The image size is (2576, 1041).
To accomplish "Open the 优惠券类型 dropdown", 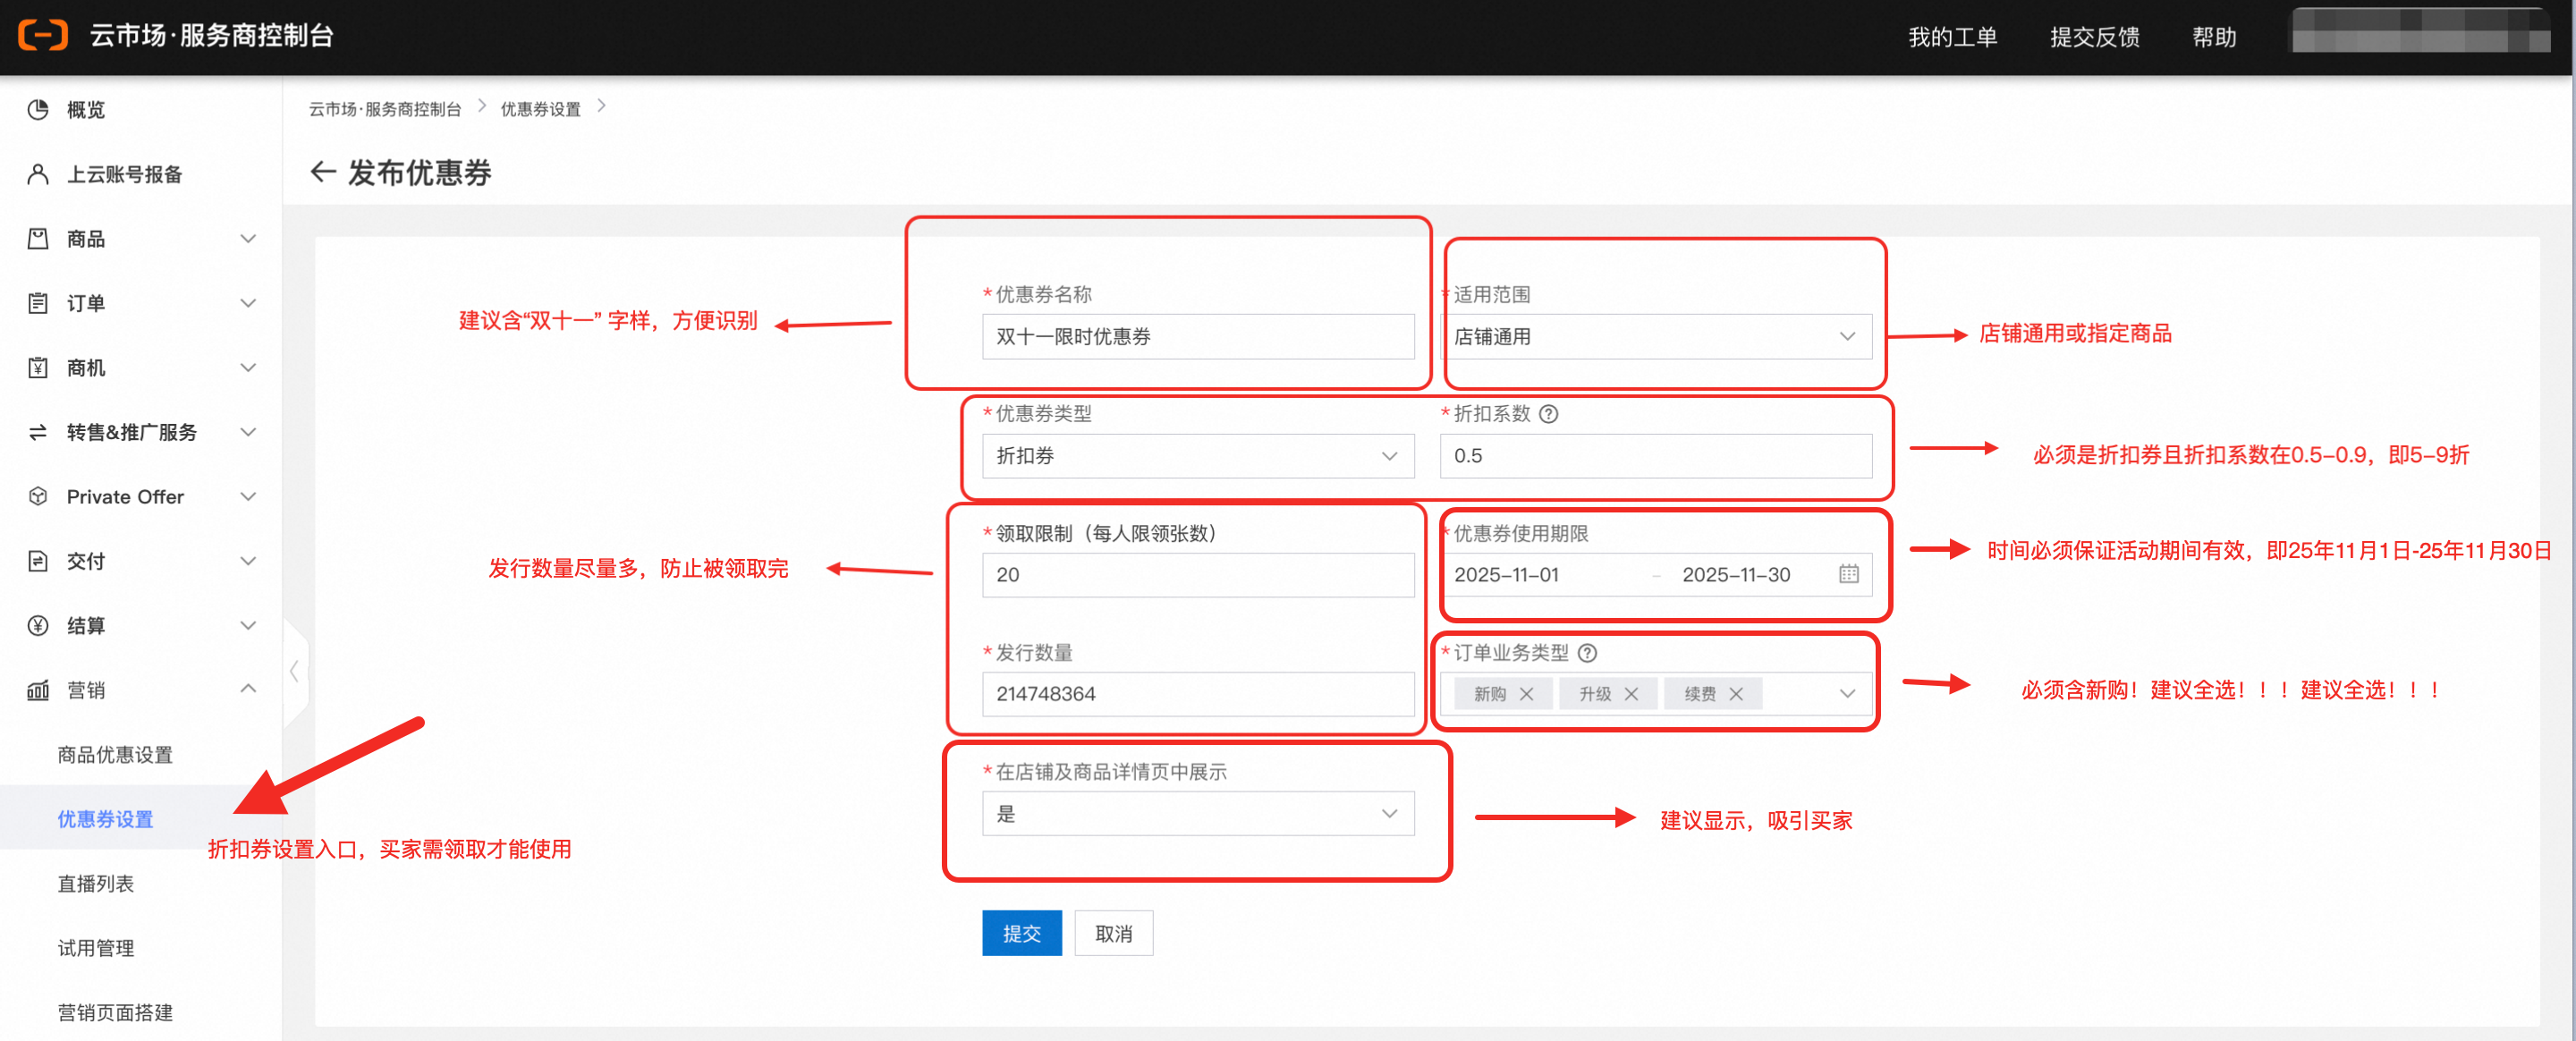I will click(x=1197, y=456).
